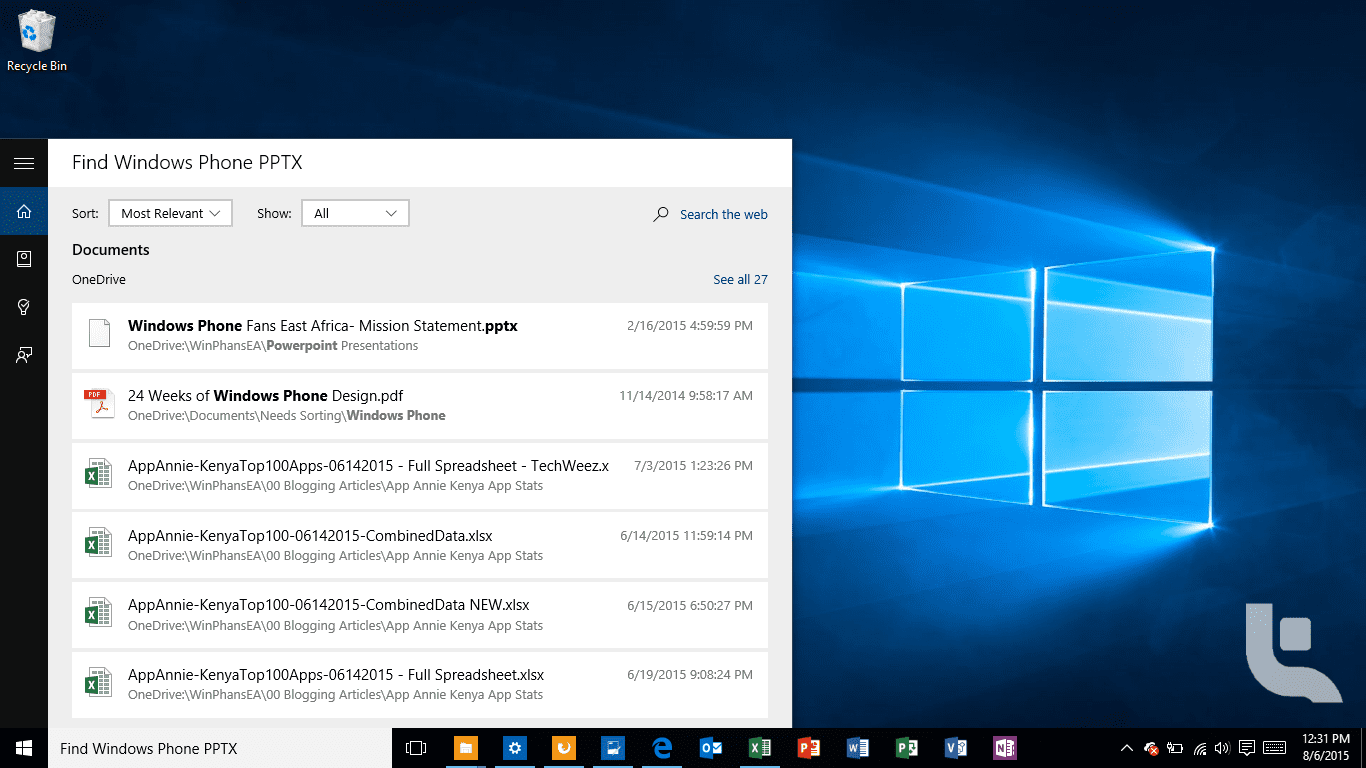Select the Cortana Home icon
The height and width of the screenshot is (768, 1366).
tap(24, 211)
